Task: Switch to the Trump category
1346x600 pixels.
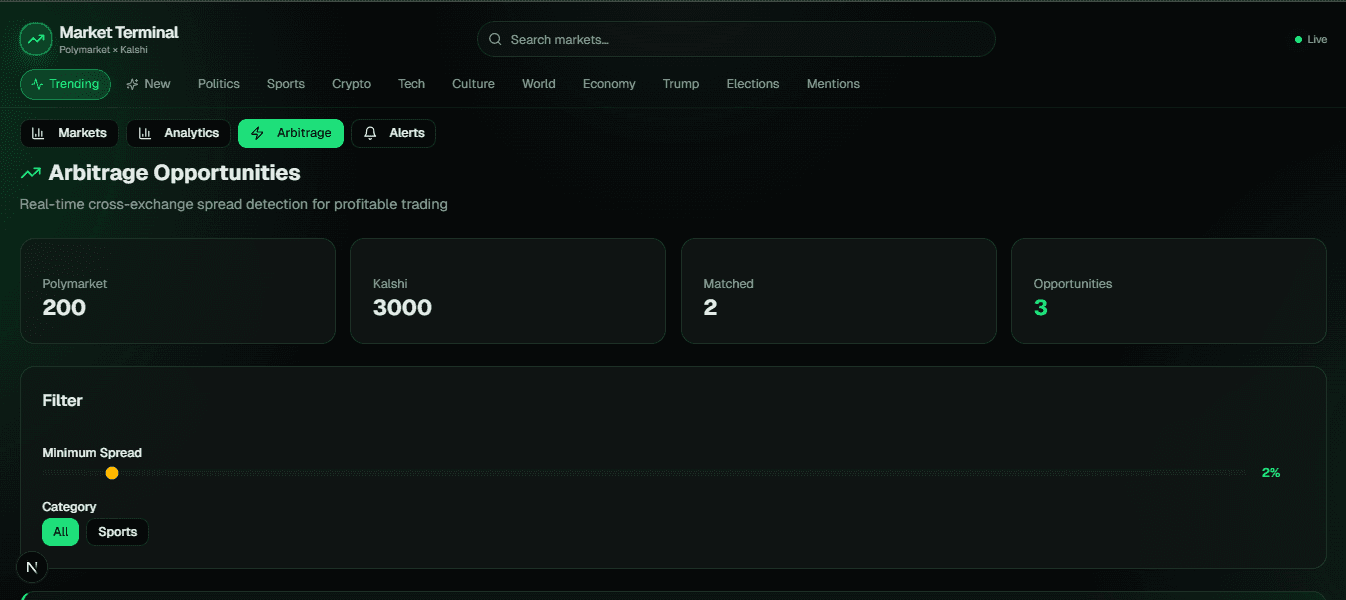Action: tap(681, 84)
